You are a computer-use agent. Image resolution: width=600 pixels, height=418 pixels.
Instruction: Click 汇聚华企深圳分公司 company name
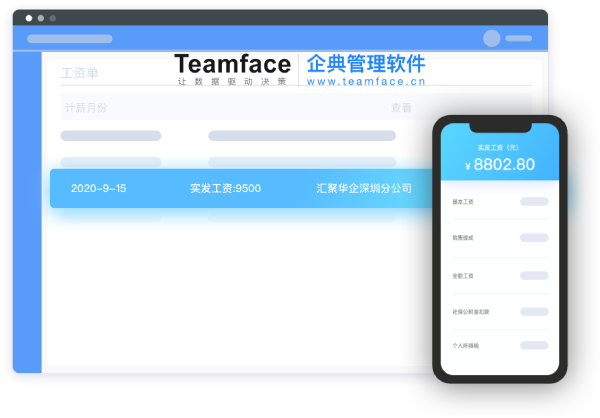[x=364, y=188]
